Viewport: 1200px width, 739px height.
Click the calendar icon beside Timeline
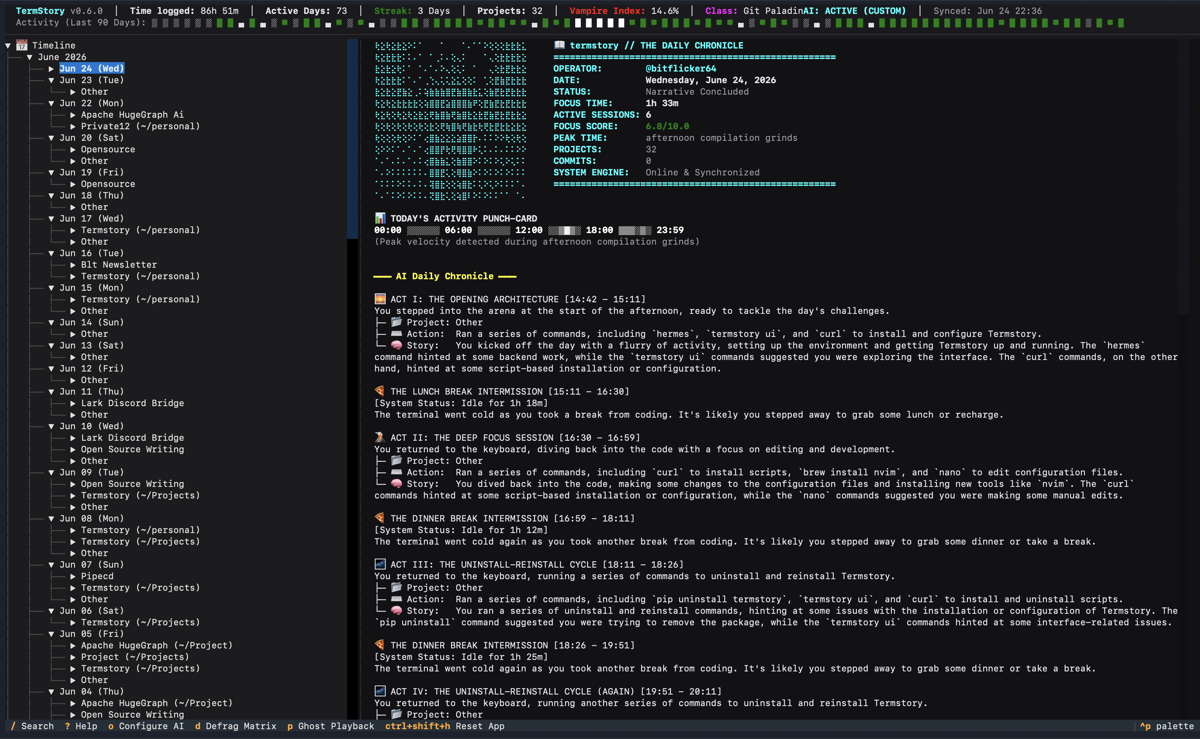click(22, 45)
